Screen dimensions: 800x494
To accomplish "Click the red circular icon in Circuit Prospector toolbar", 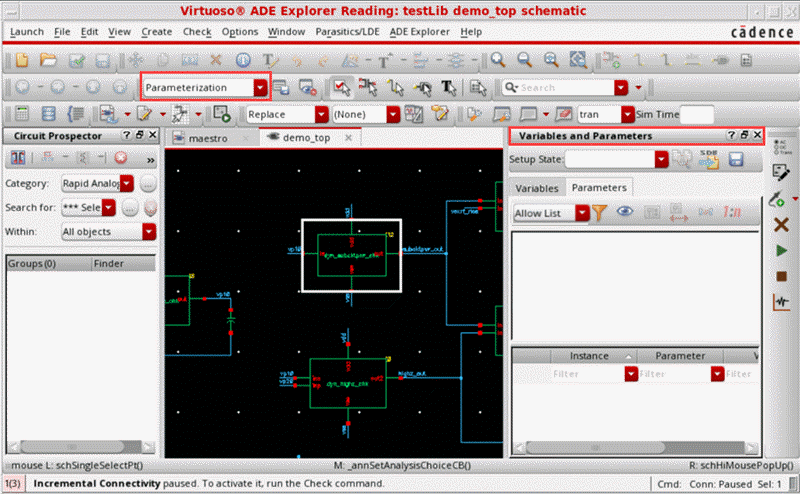I will 120,158.
